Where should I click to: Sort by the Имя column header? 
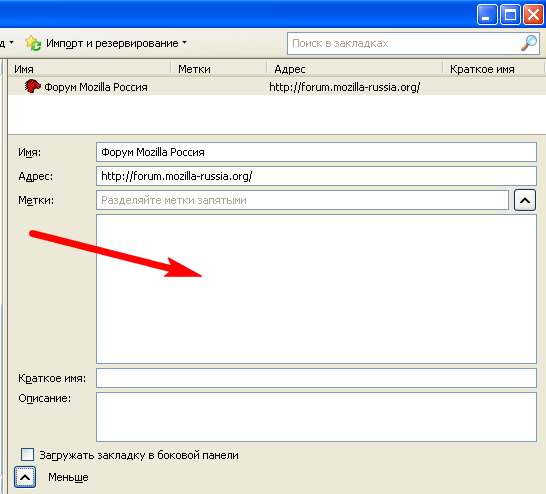(90, 69)
